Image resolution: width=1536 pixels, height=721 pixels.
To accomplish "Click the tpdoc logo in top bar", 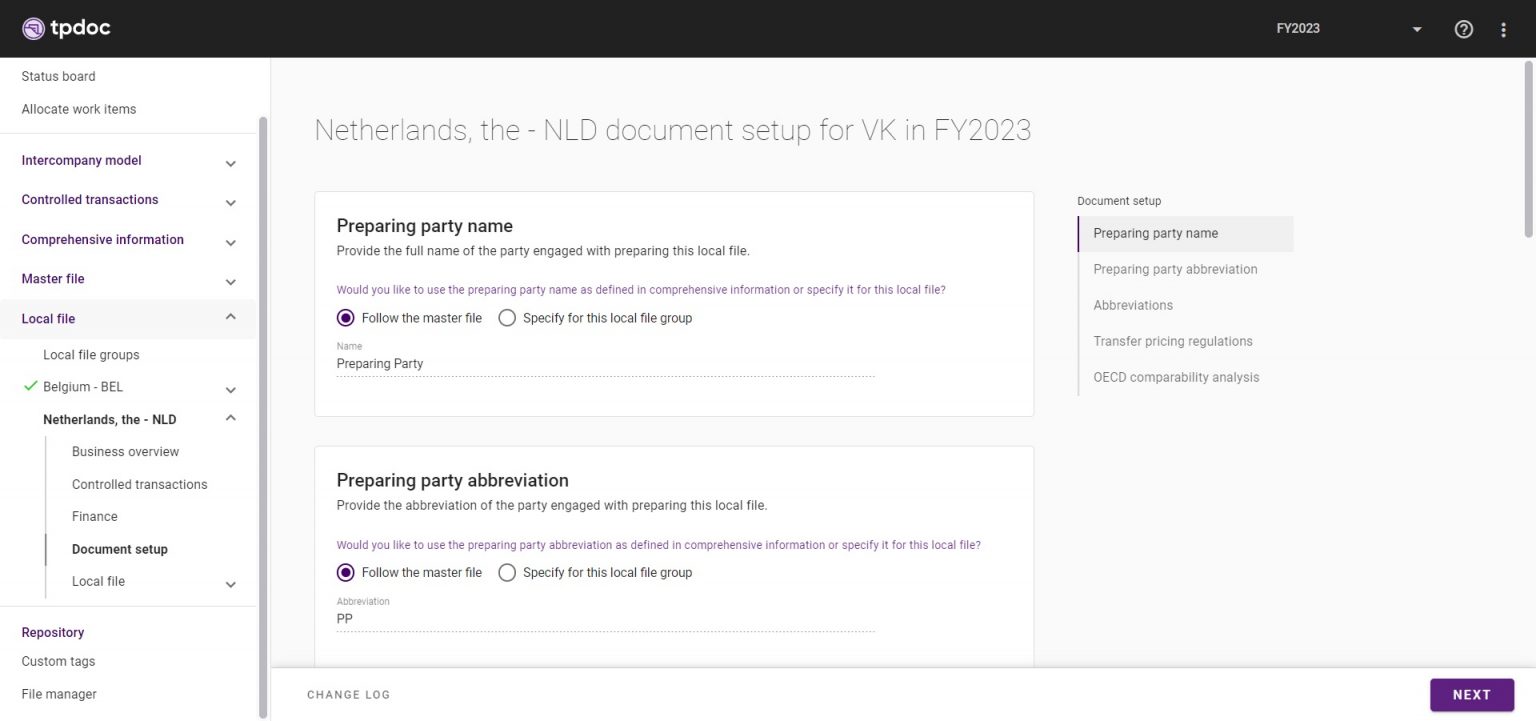I will [x=66, y=28].
